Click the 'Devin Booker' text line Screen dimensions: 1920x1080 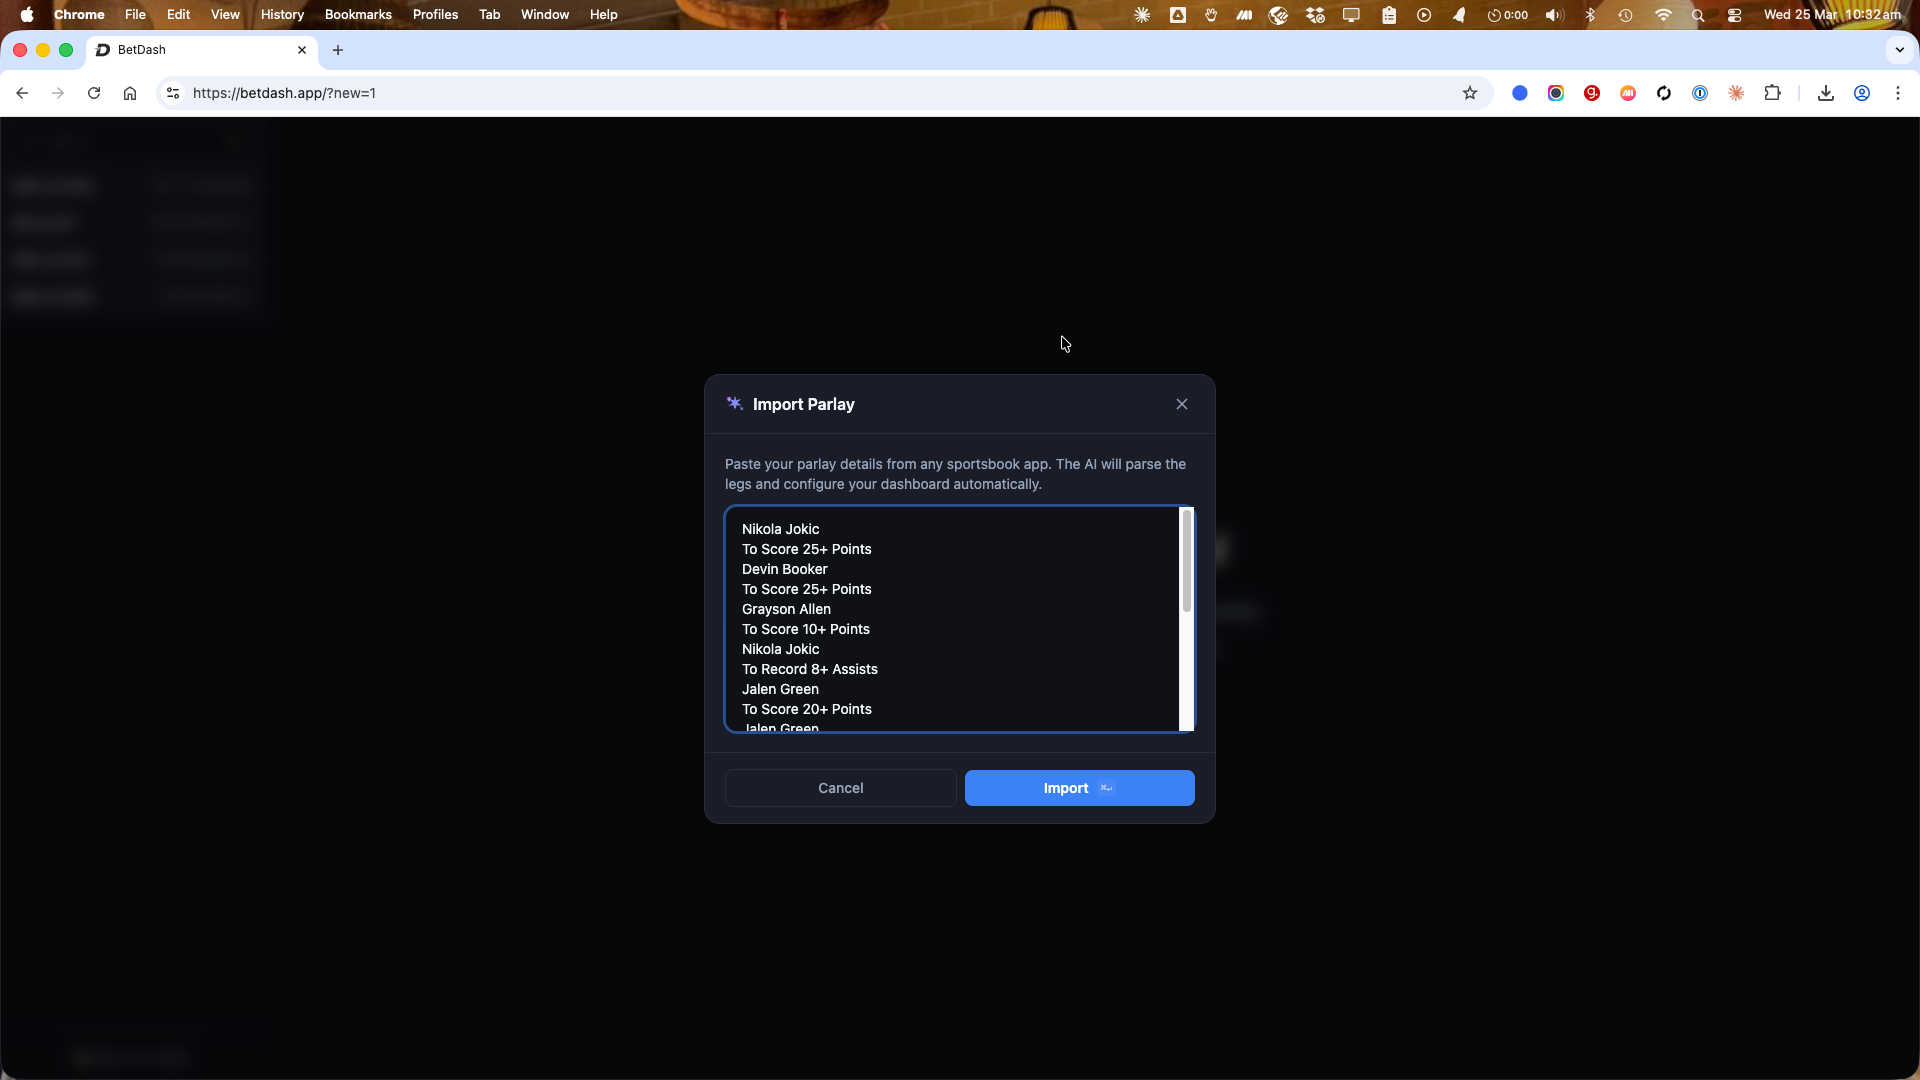785,569
